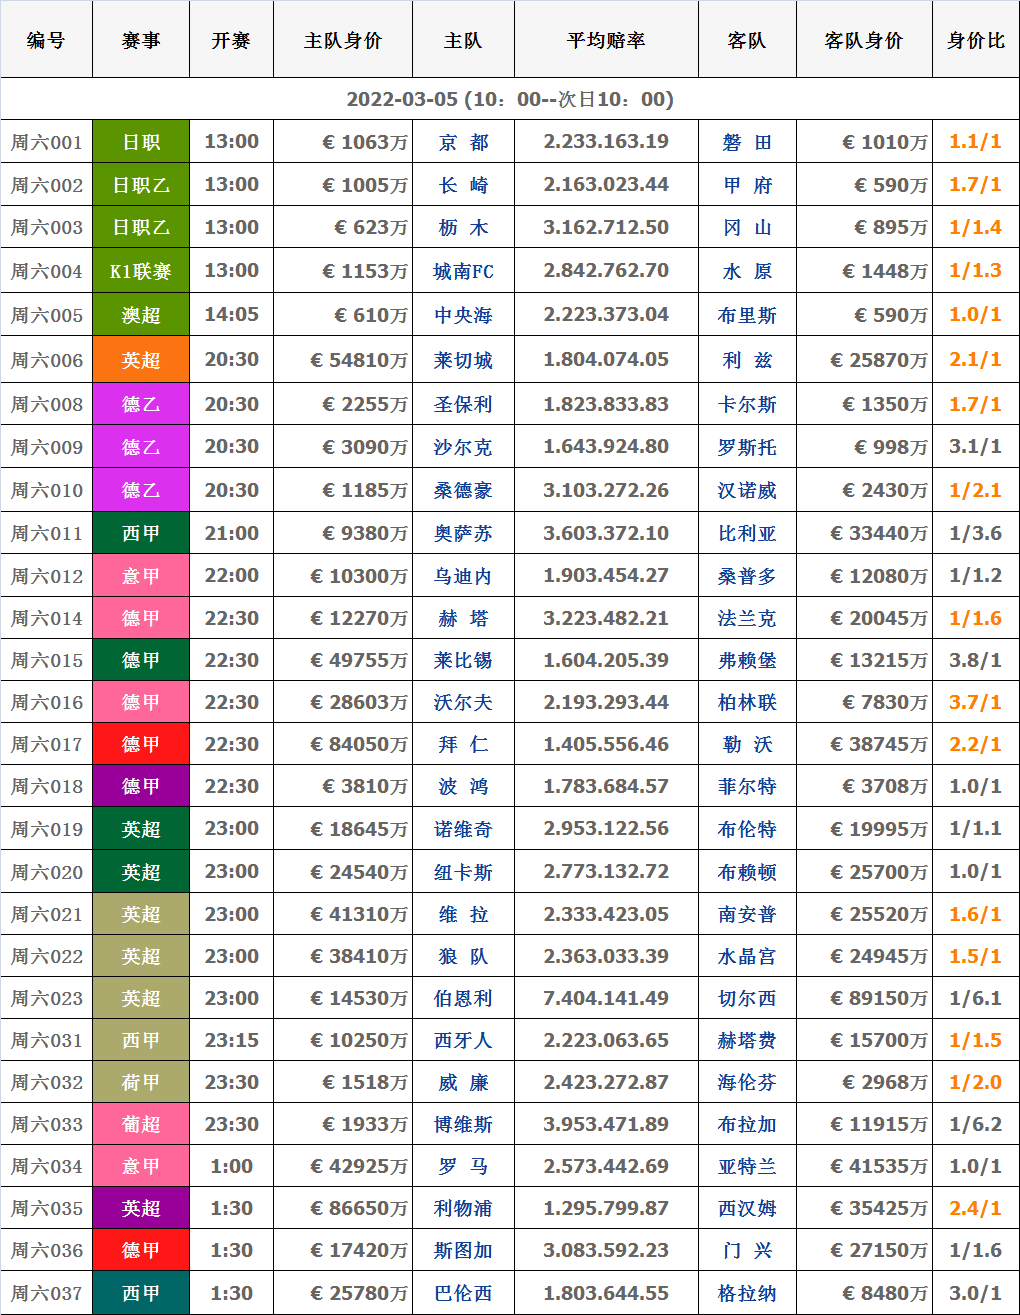Click the K1联赛 league cell
1020x1315 pixels.
click(141, 272)
